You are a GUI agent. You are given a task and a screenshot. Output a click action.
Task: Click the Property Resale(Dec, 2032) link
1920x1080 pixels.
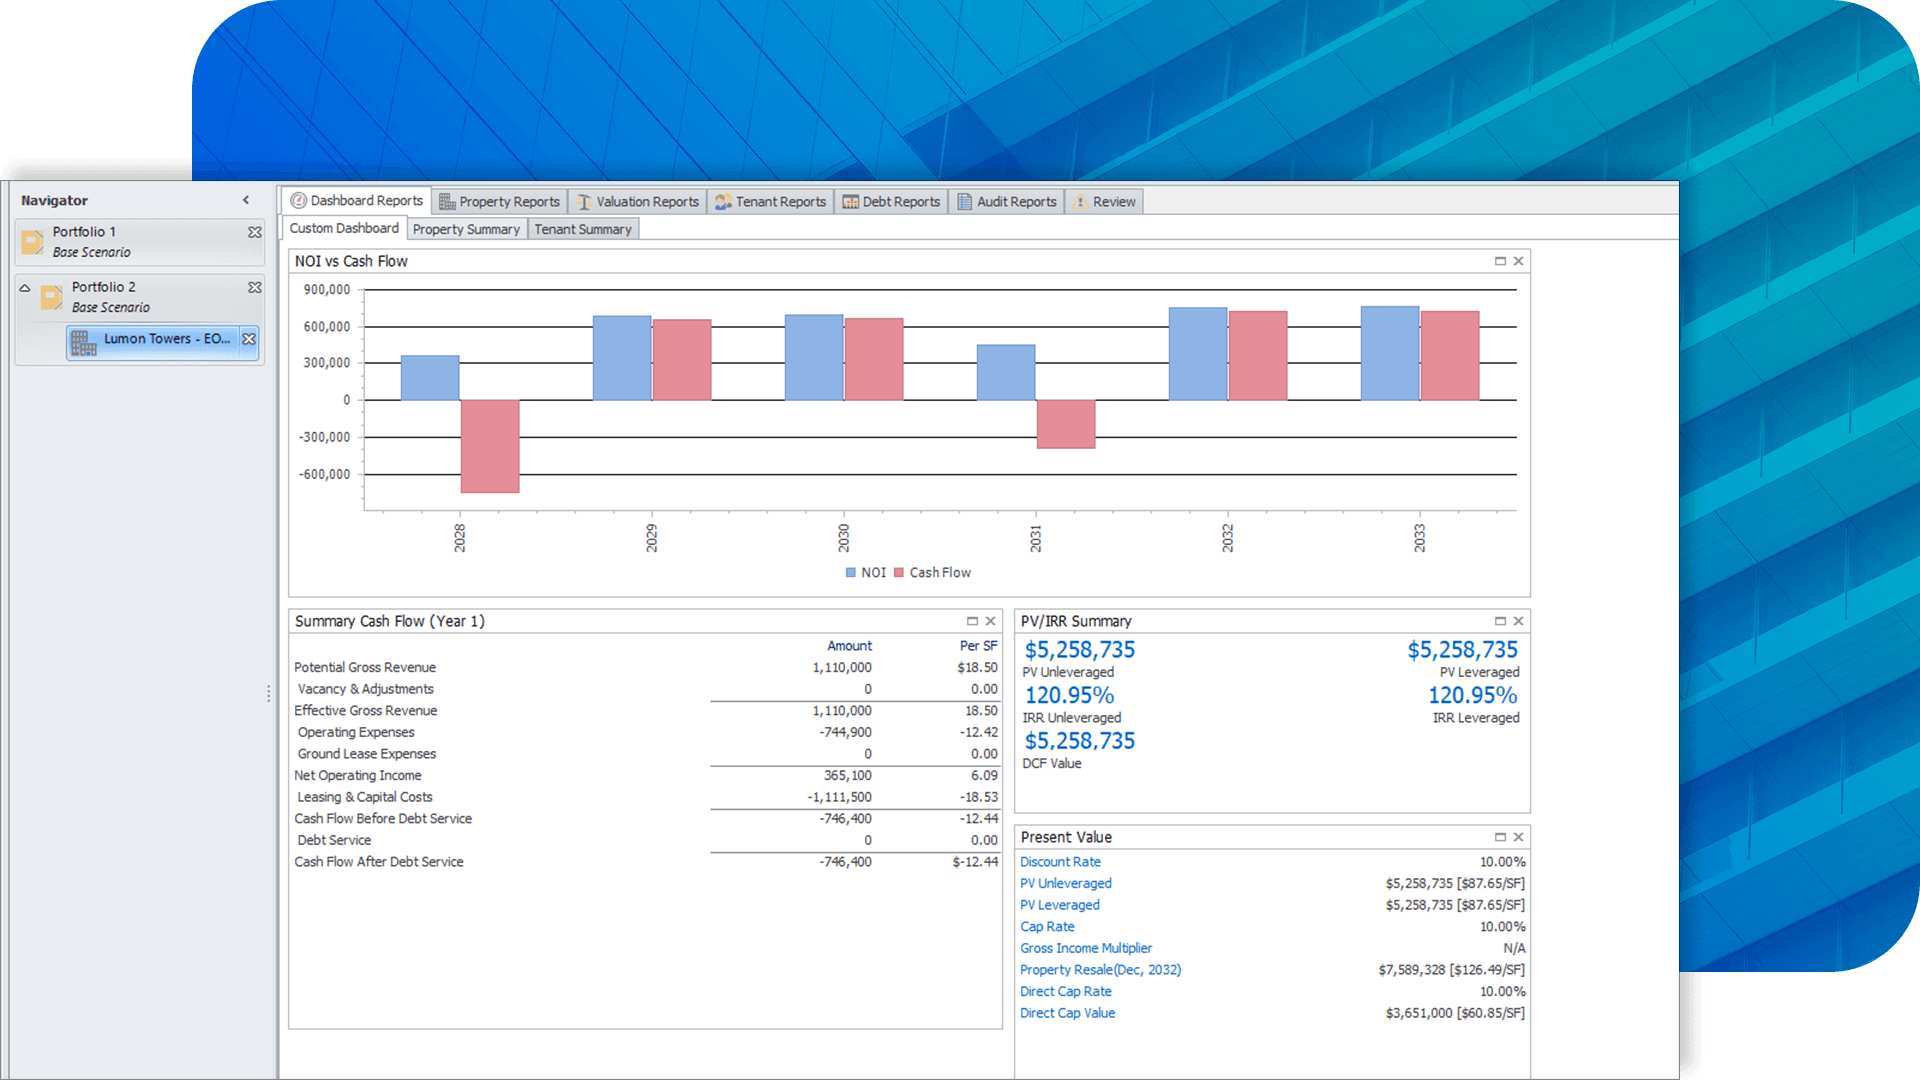tap(1100, 969)
